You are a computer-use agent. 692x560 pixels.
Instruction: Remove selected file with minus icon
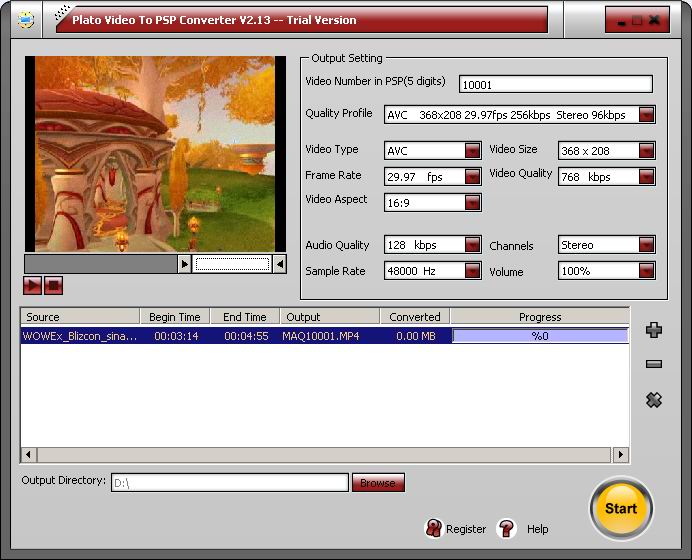click(x=654, y=364)
